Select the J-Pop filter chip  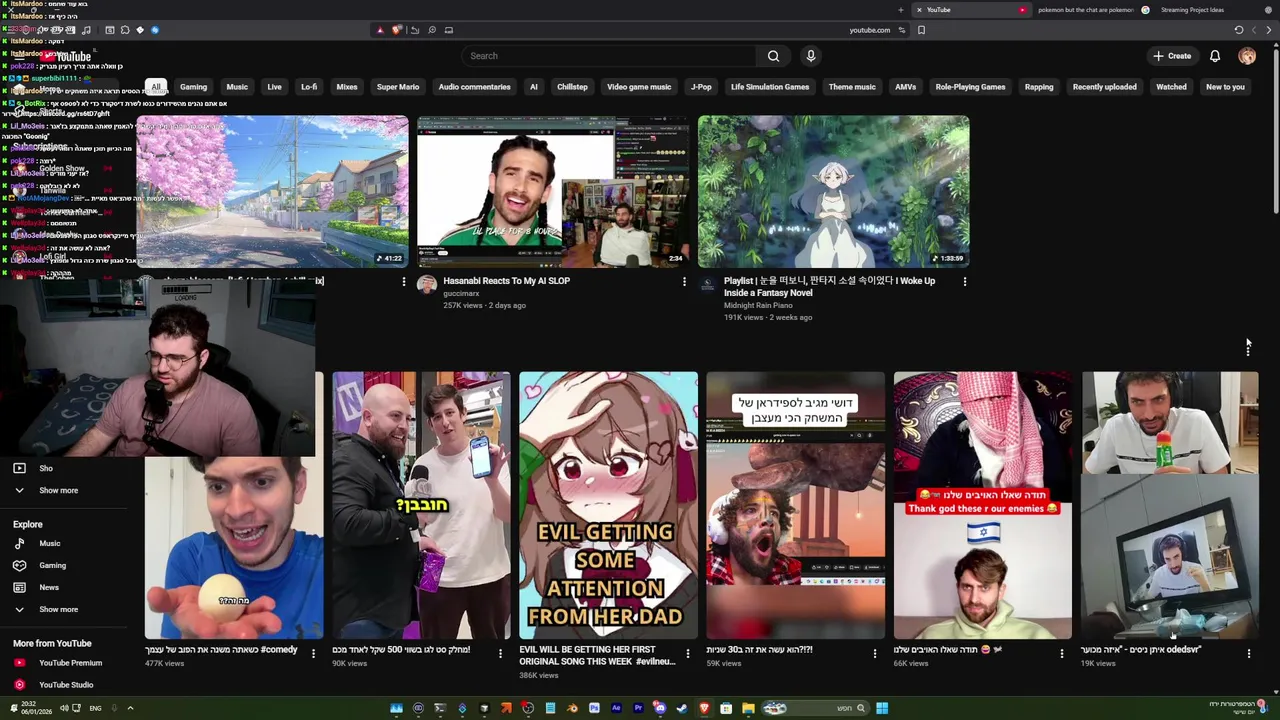click(x=701, y=87)
